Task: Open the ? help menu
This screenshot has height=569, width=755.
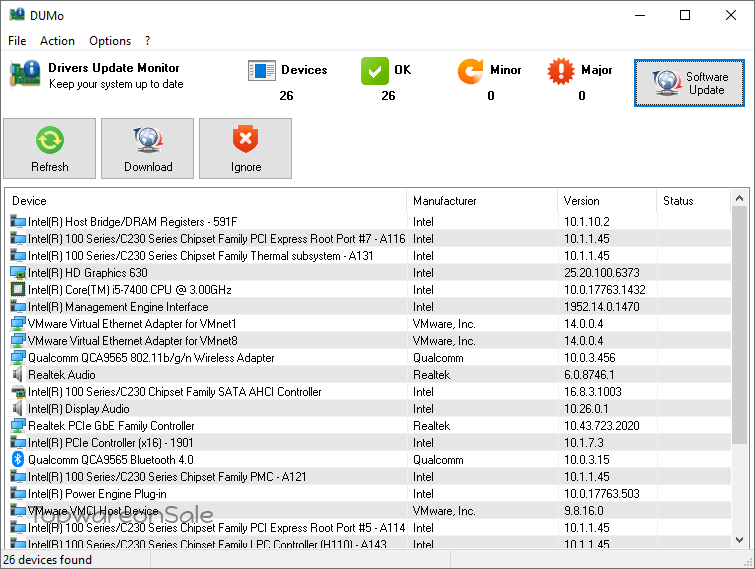Action: pyautogui.click(x=147, y=41)
